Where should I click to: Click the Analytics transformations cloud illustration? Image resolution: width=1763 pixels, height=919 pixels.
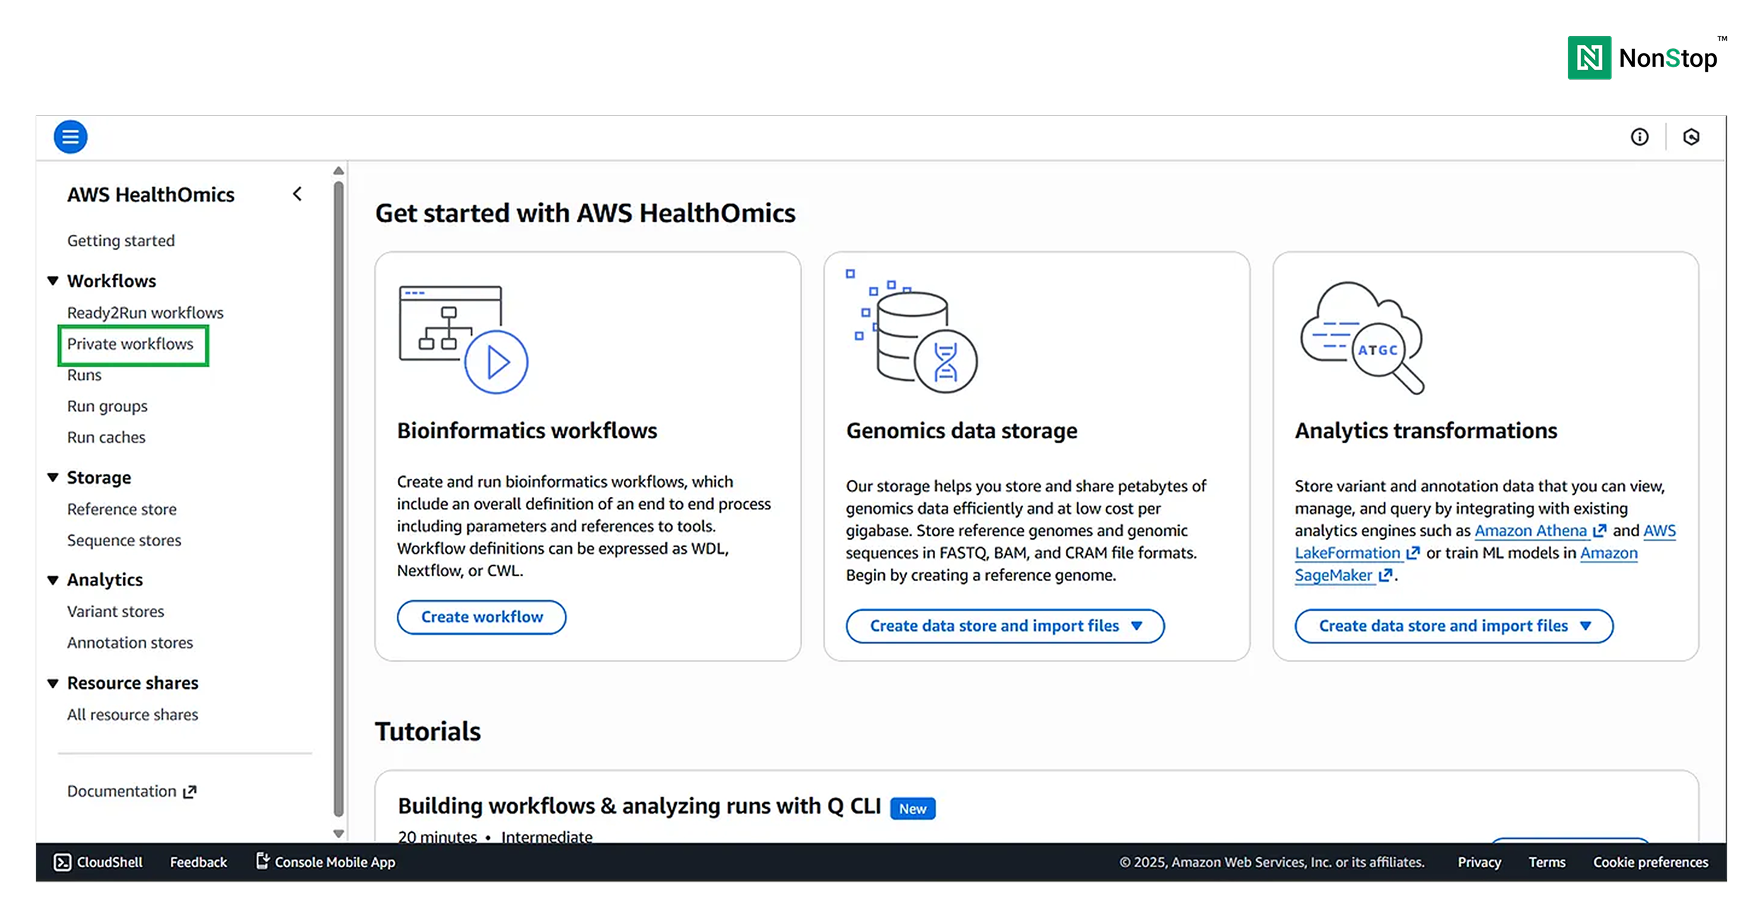coord(1362,338)
